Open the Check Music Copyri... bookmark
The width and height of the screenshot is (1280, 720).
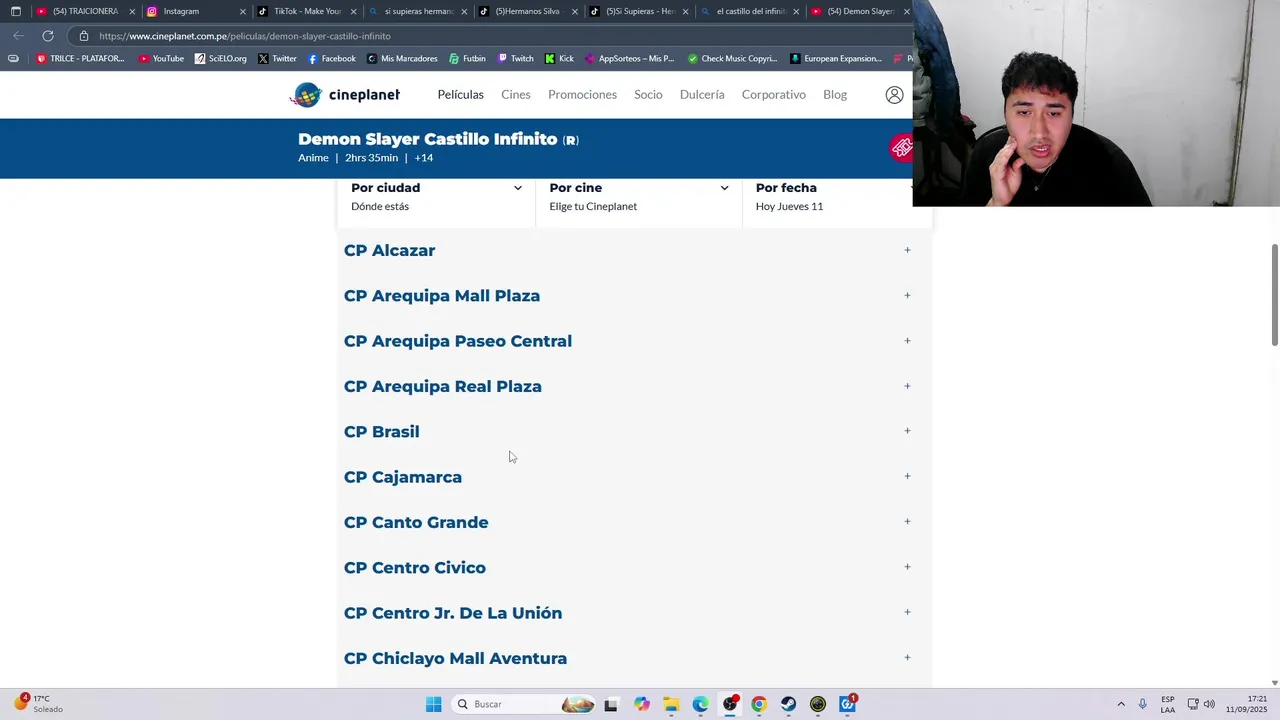(732, 58)
